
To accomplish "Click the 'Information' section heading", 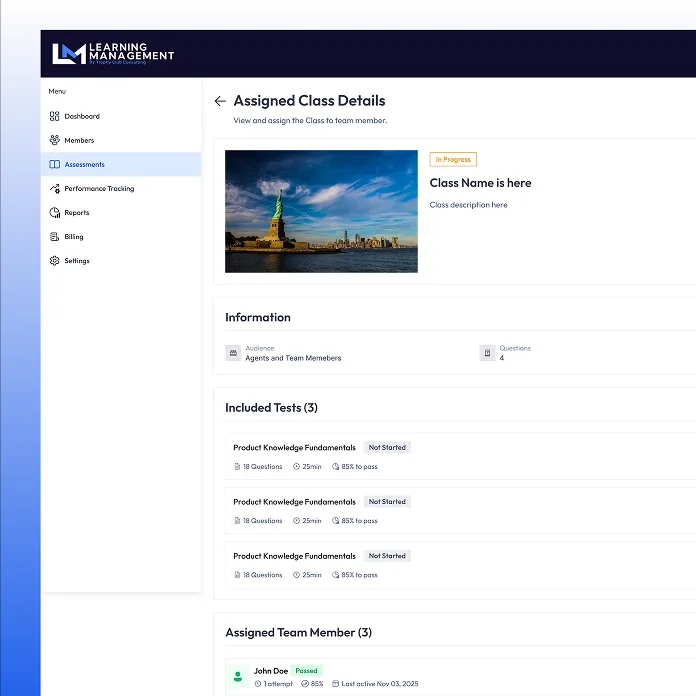I will pyautogui.click(x=258, y=317).
